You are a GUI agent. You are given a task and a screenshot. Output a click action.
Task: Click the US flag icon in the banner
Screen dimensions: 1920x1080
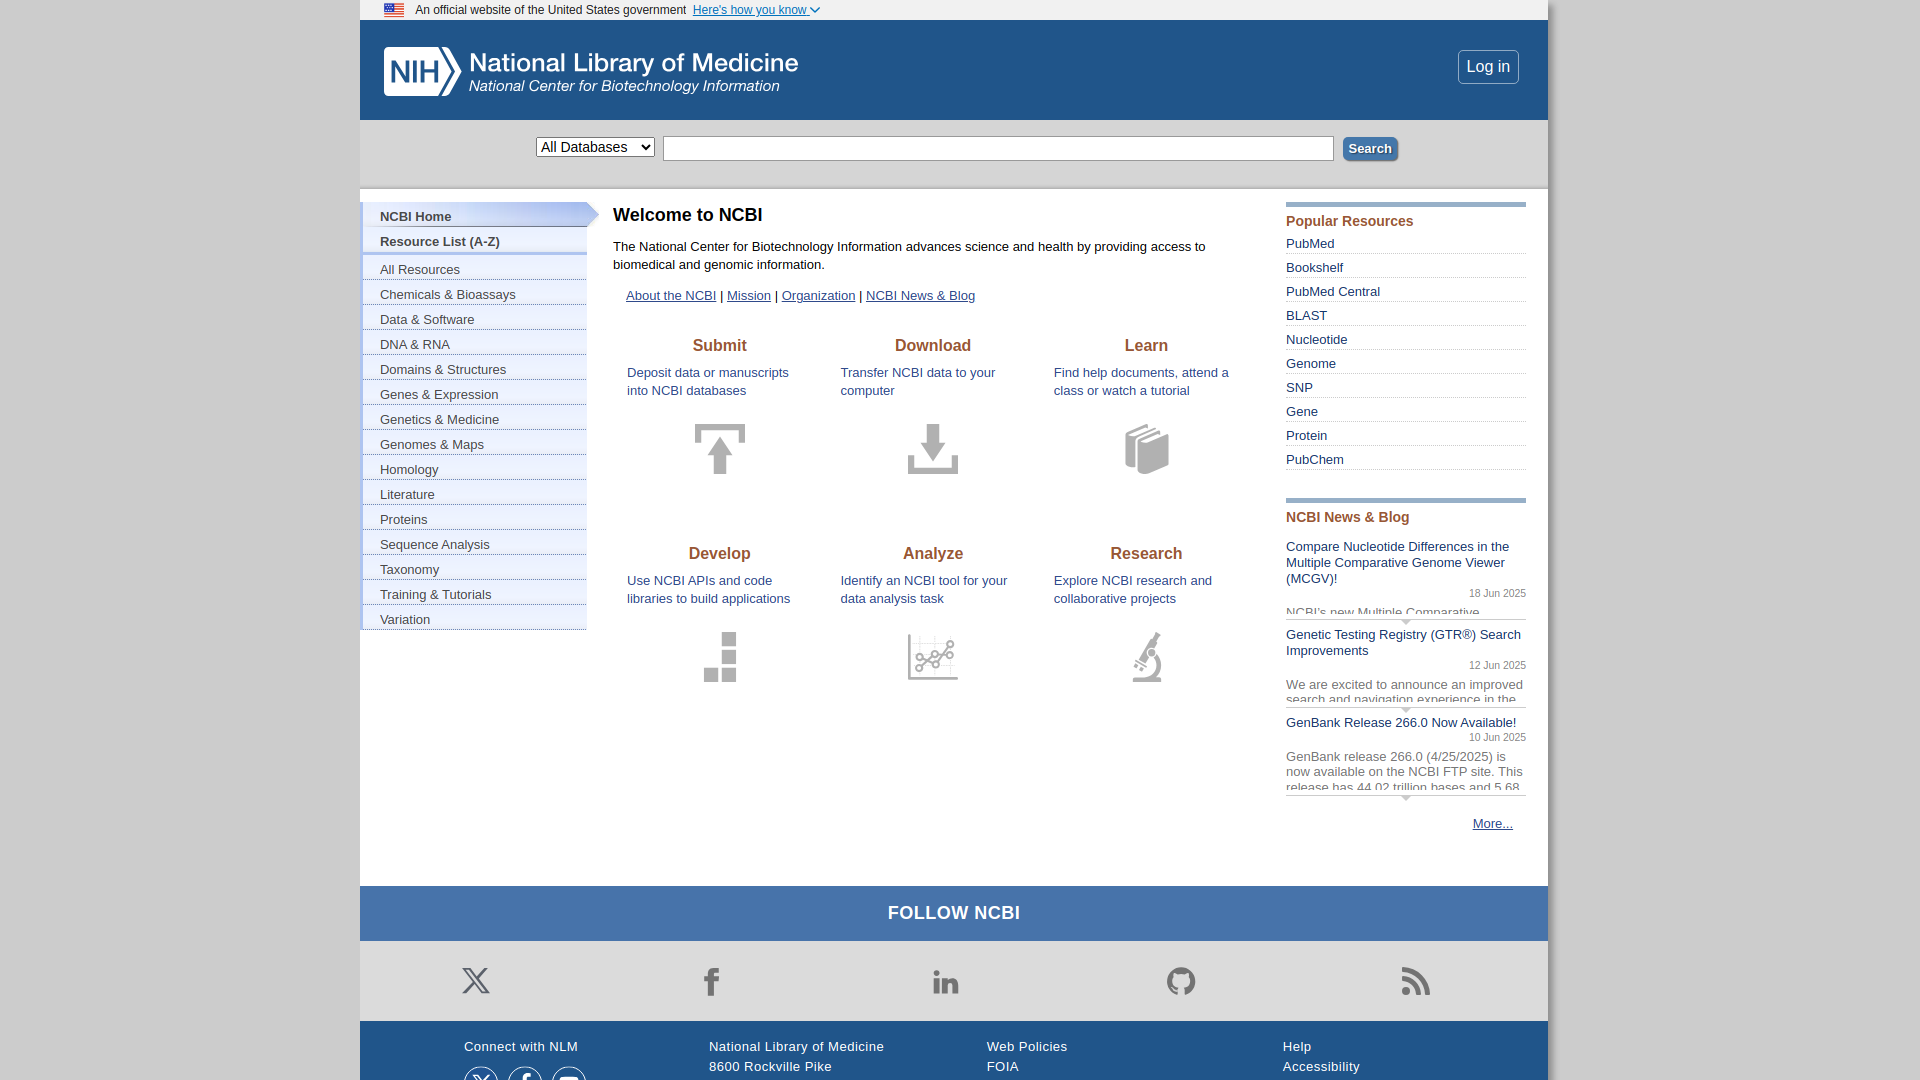pyautogui.click(x=394, y=10)
